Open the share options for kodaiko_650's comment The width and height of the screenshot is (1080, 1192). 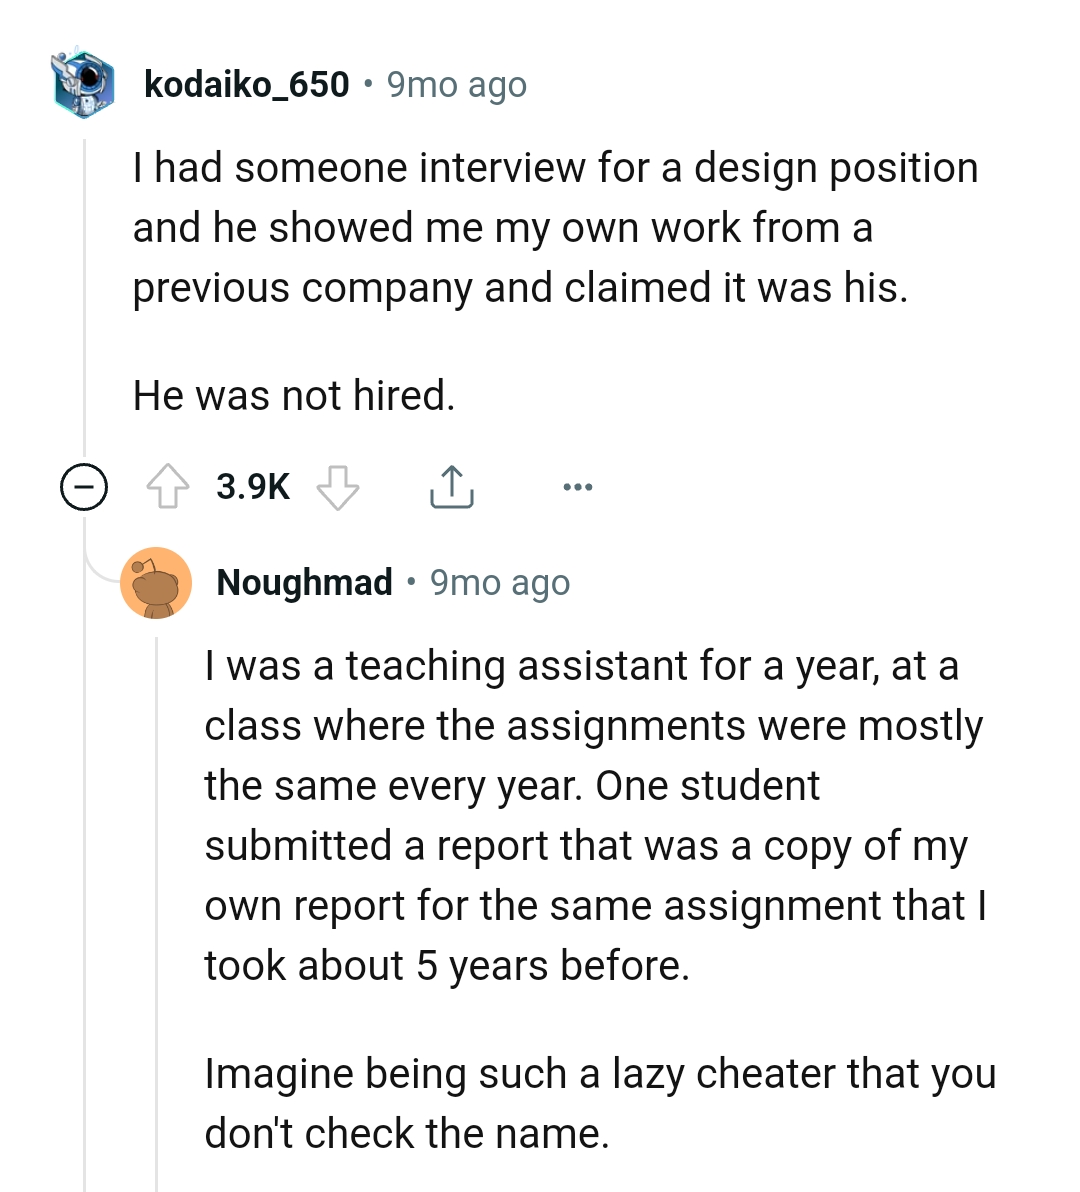(x=451, y=487)
